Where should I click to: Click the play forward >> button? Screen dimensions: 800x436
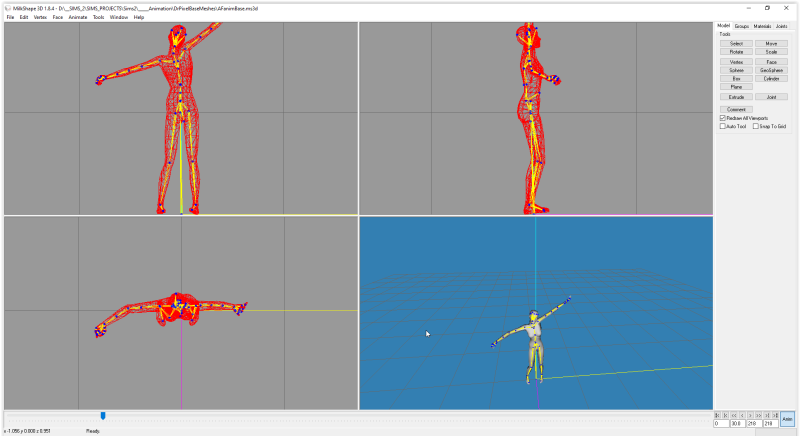759,415
